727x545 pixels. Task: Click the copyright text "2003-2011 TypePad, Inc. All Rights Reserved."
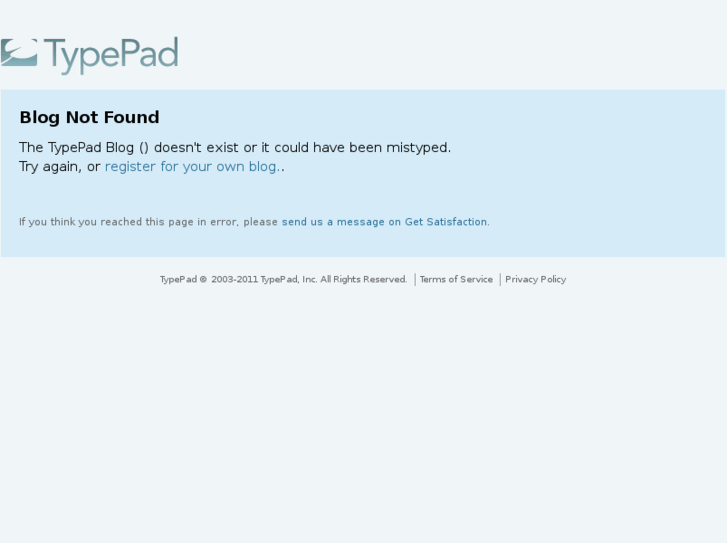click(x=309, y=279)
